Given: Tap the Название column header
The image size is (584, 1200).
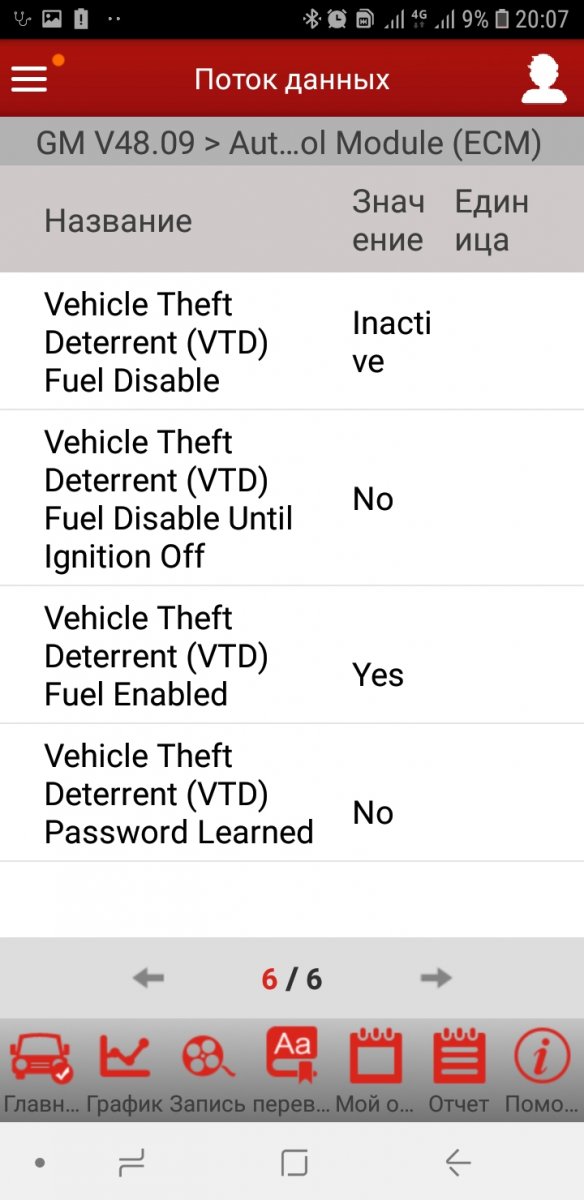Looking at the screenshot, I should 118,221.
